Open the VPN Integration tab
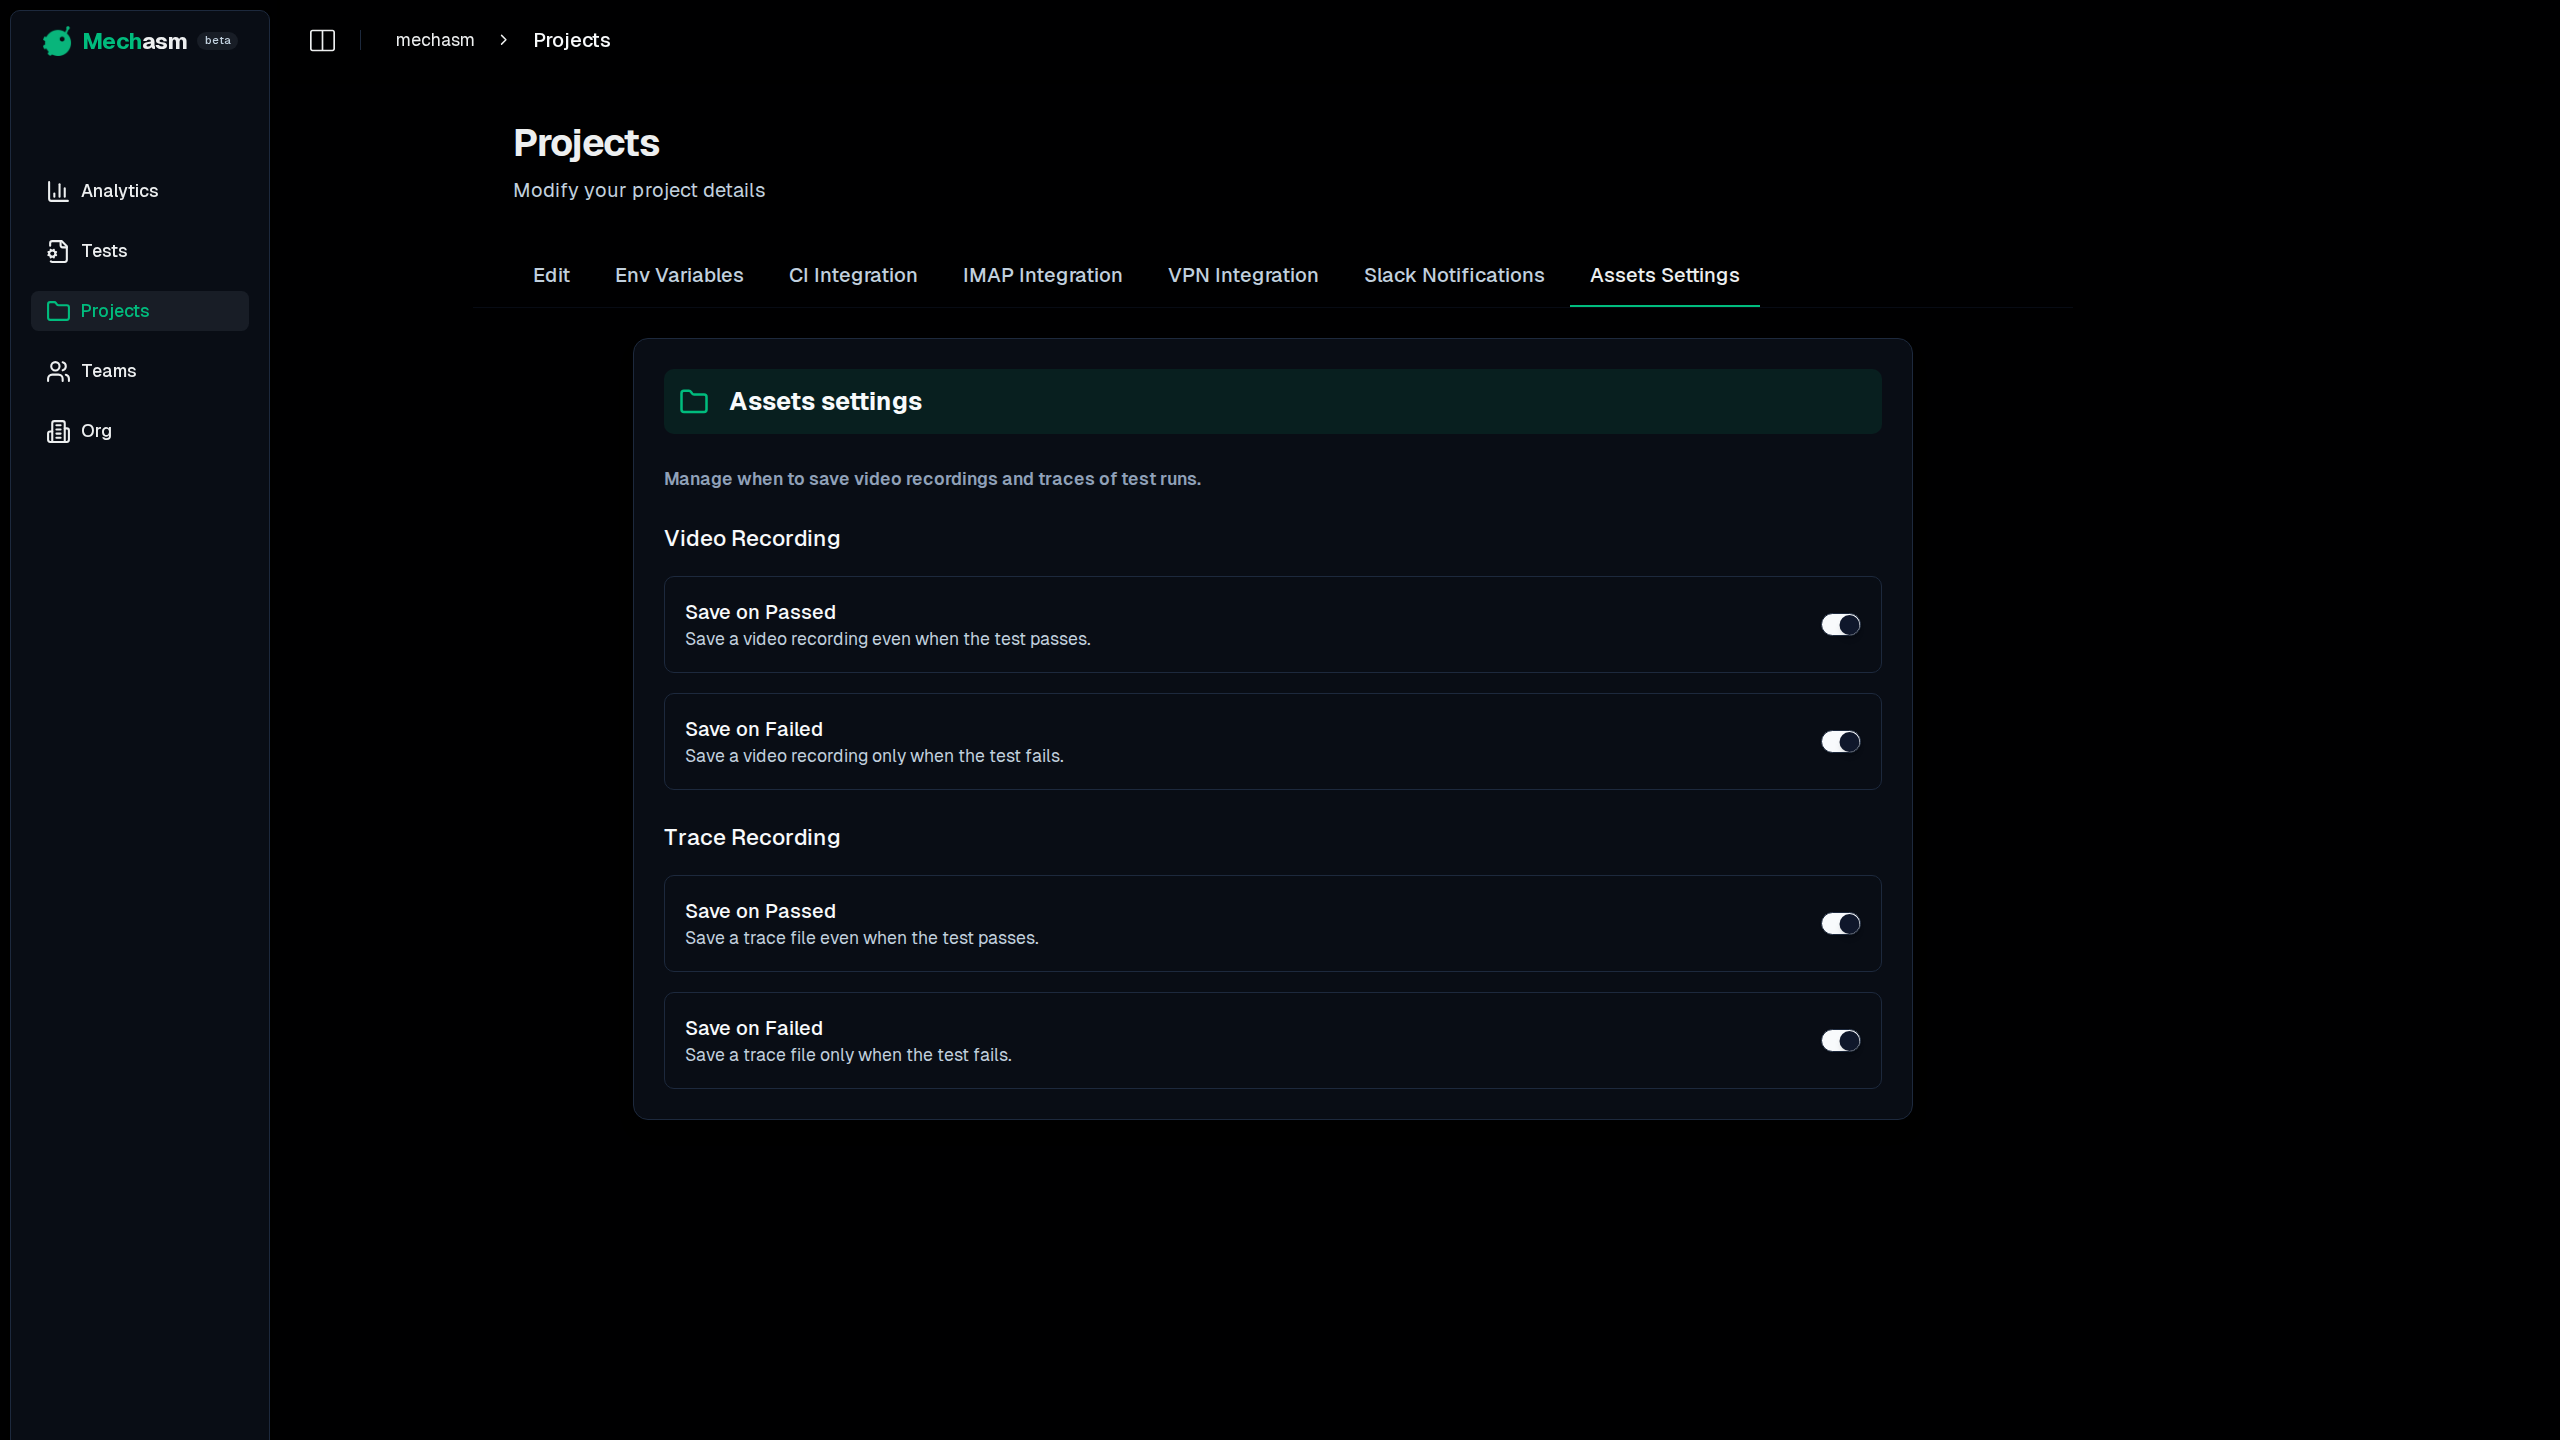Image resolution: width=2560 pixels, height=1440 pixels. [1242, 275]
